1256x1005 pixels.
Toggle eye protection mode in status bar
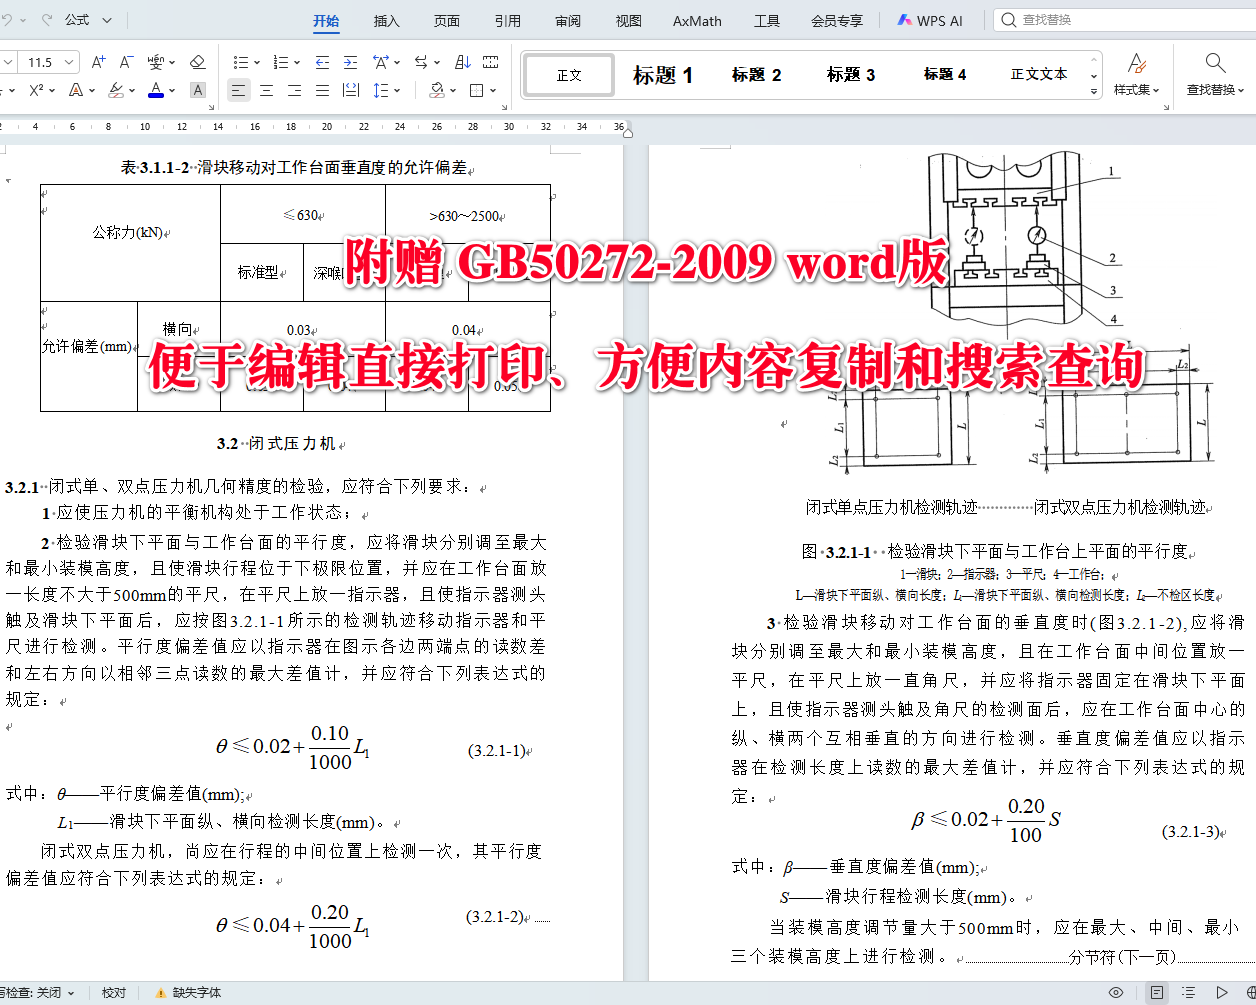[1116, 993]
